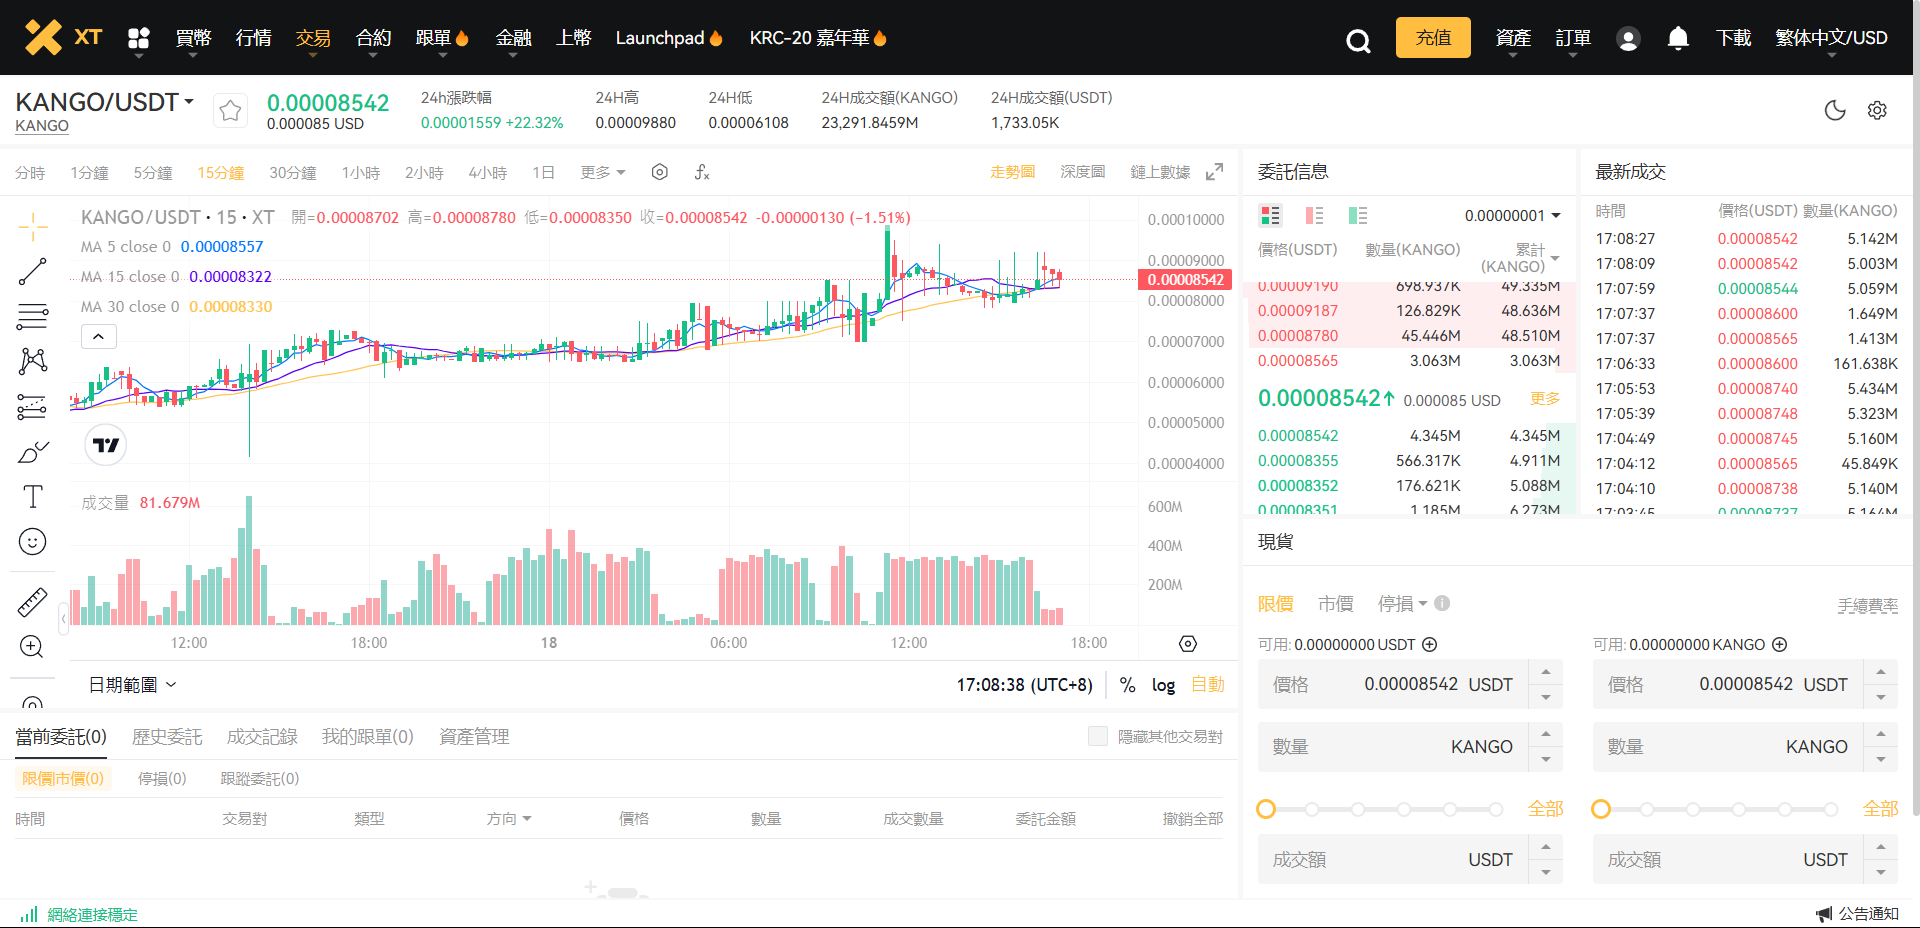Select the 5 minute interval

(153, 173)
